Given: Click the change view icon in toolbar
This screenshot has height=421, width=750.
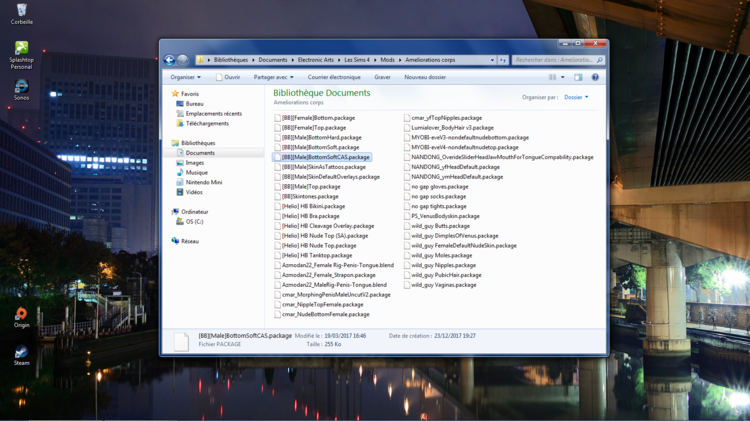Looking at the screenshot, I should click(552, 77).
